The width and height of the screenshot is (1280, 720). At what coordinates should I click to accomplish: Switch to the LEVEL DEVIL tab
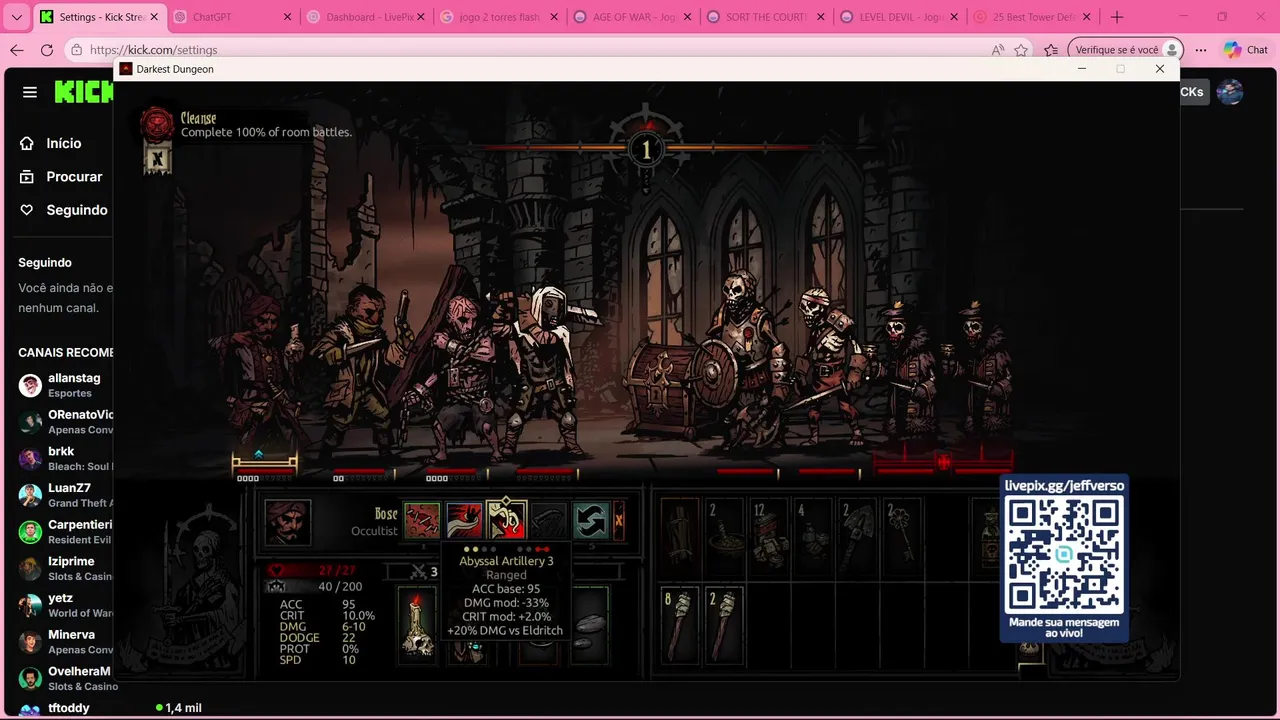point(898,17)
